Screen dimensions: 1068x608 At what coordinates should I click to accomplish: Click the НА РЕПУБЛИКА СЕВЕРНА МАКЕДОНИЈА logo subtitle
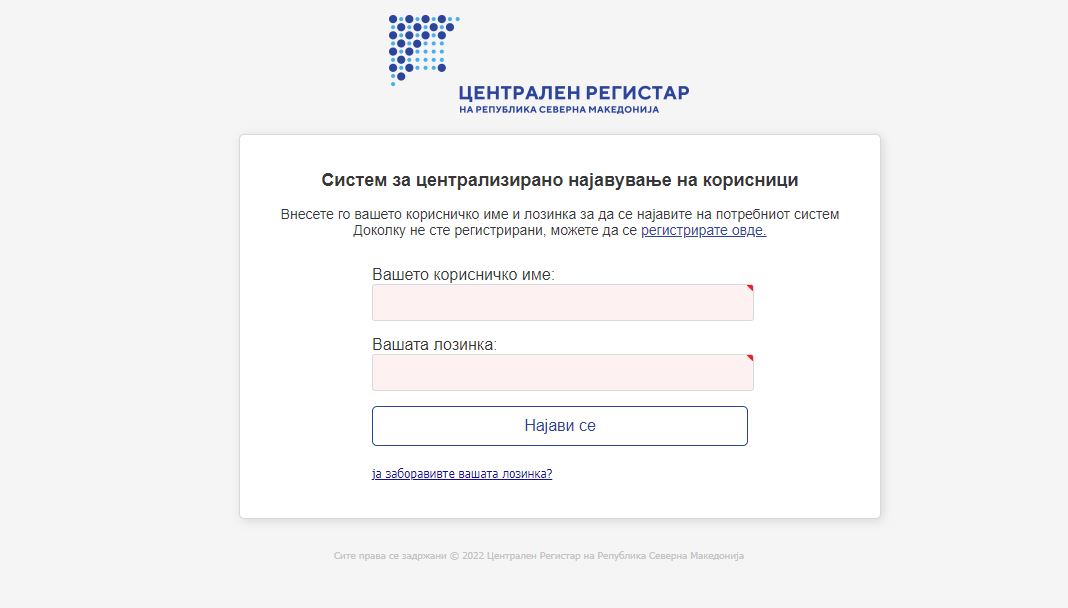pos(559,110)
